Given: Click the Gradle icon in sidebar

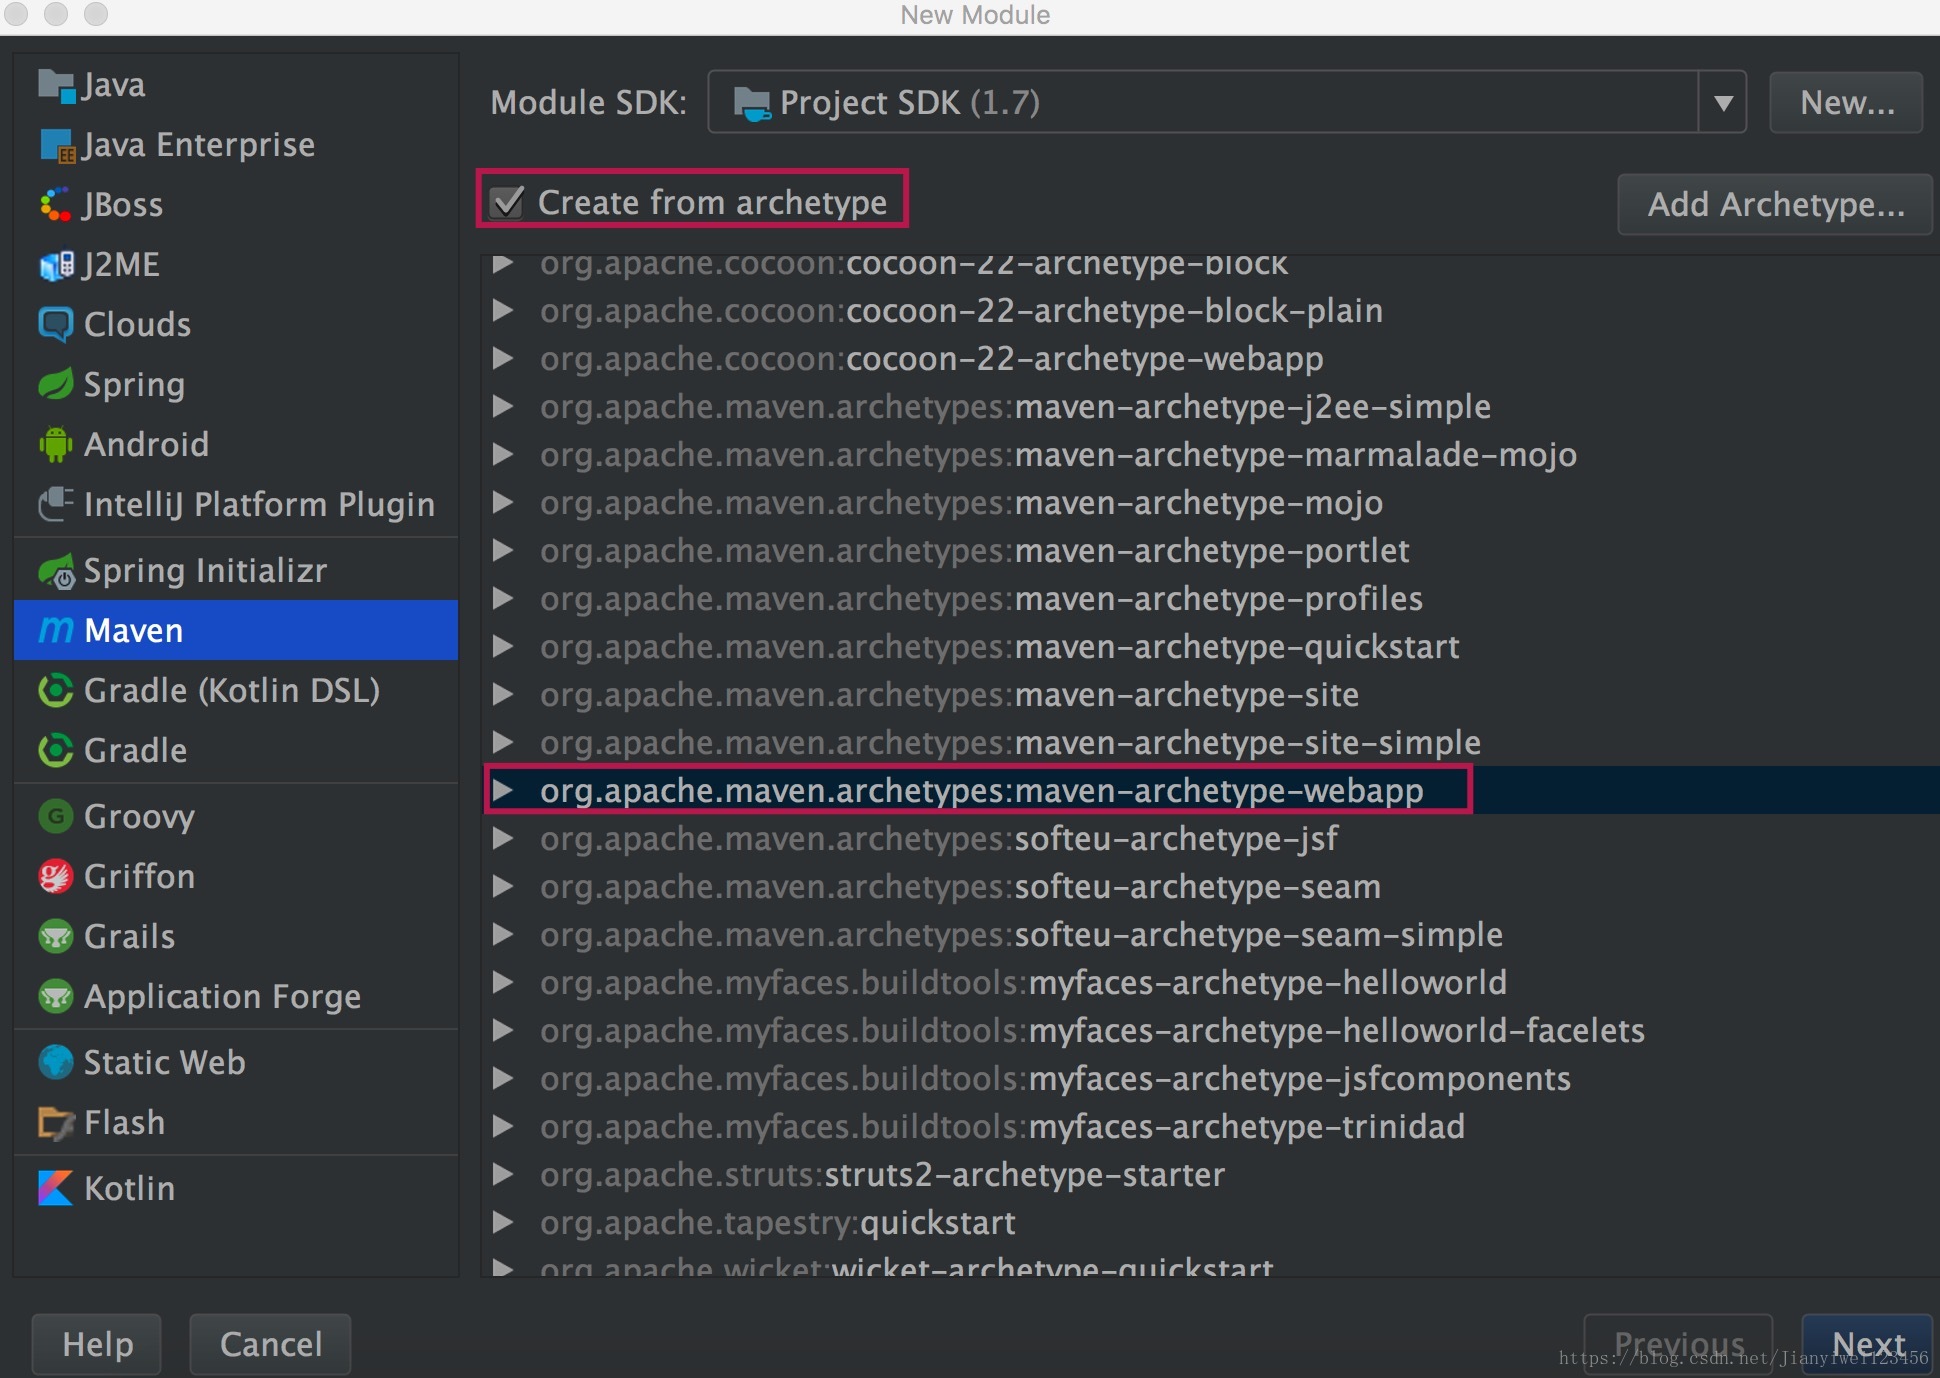Looking at the screenshot, I should [56, 751].
